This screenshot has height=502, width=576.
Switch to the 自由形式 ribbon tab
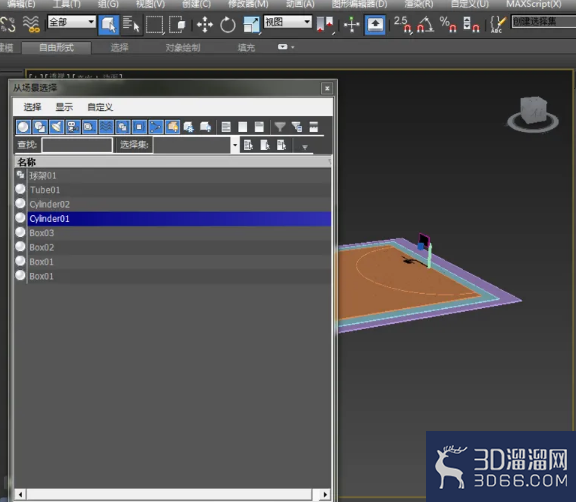[x=57, y=48]
